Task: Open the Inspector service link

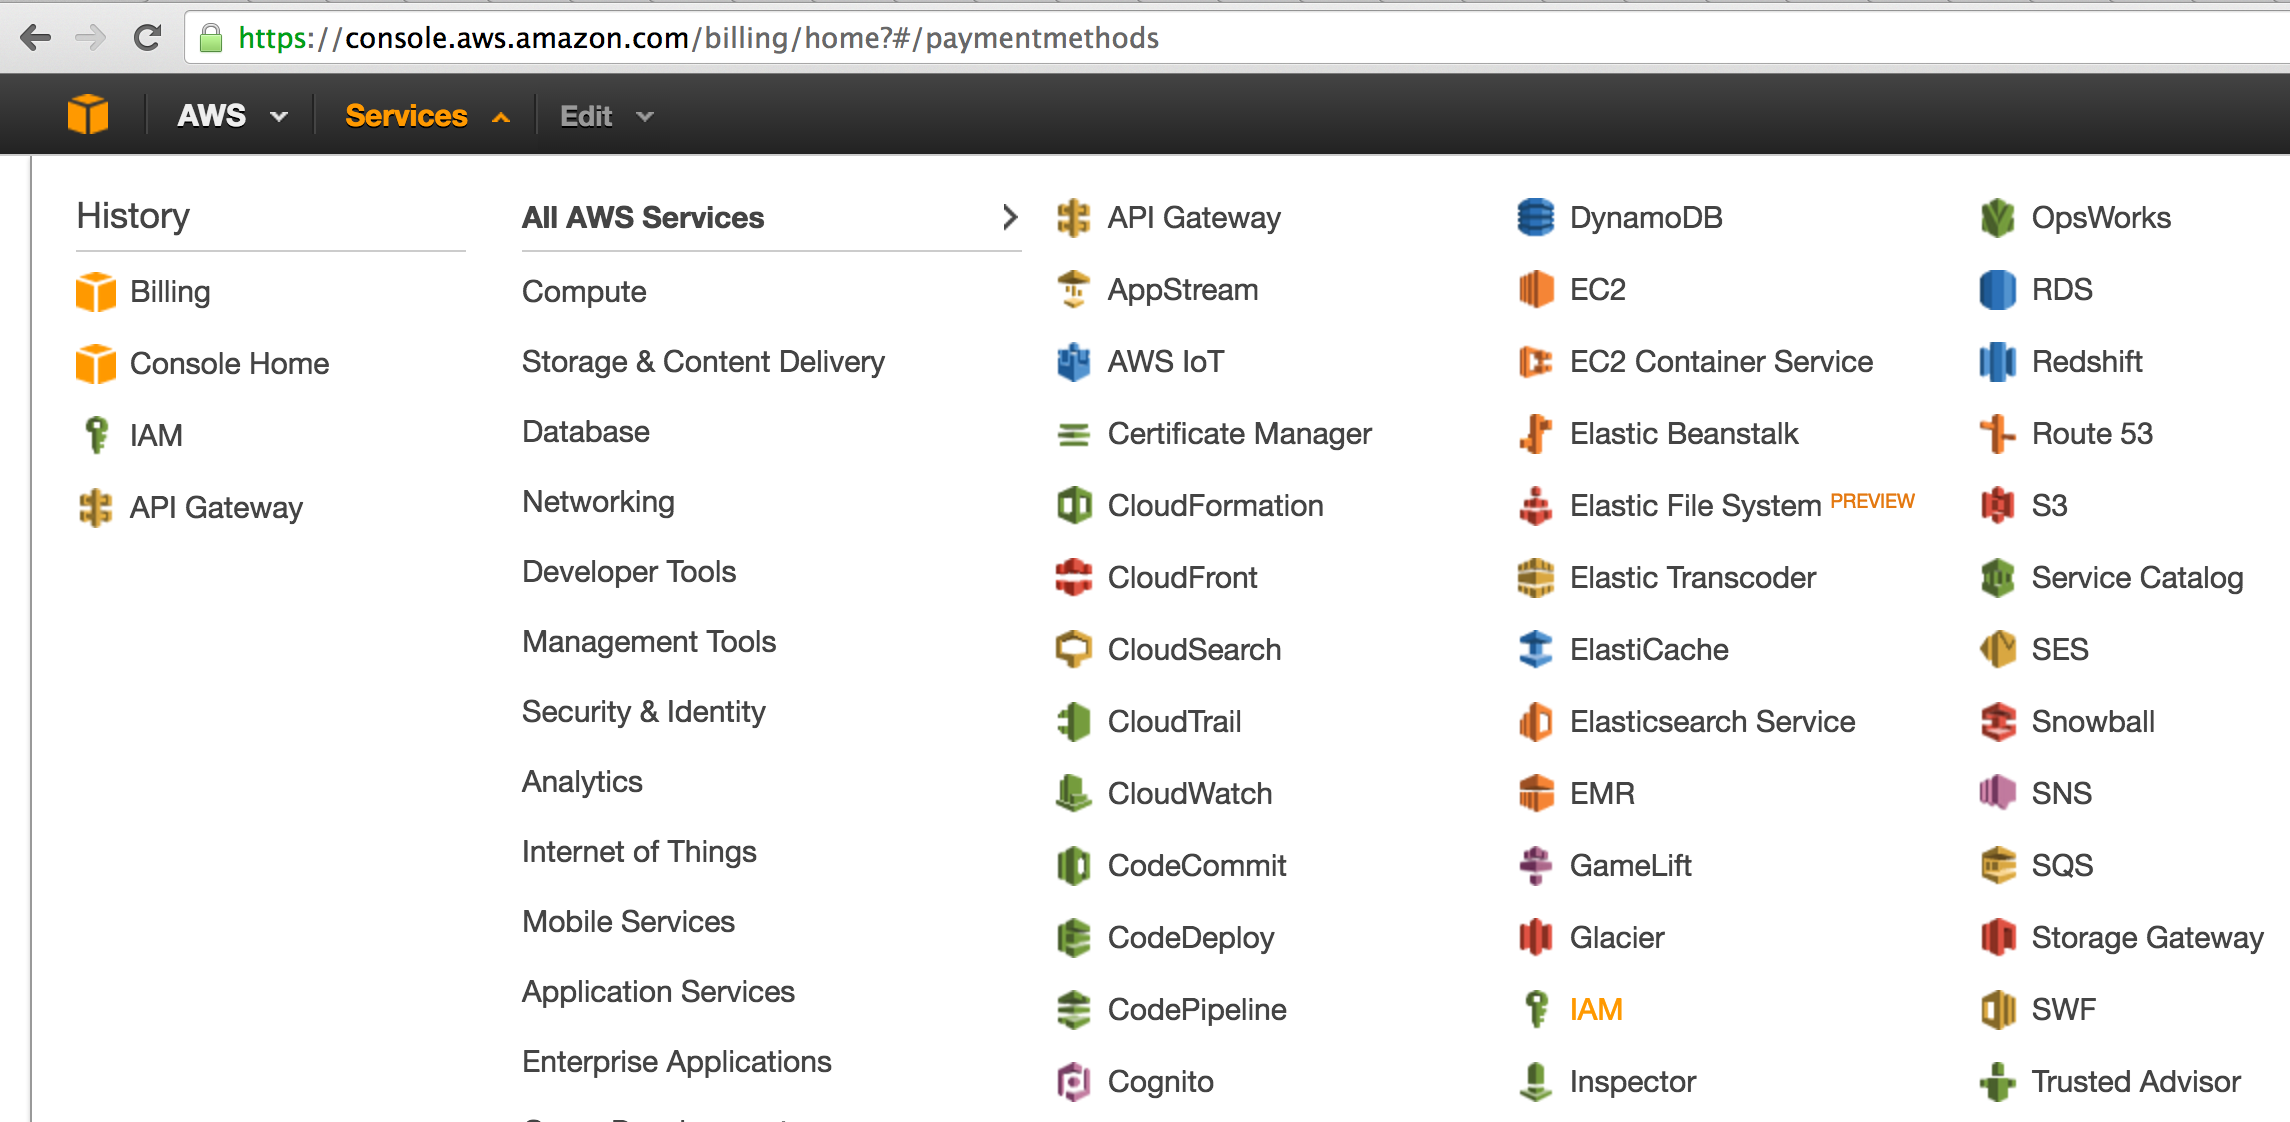Action: (1632, 1081)
